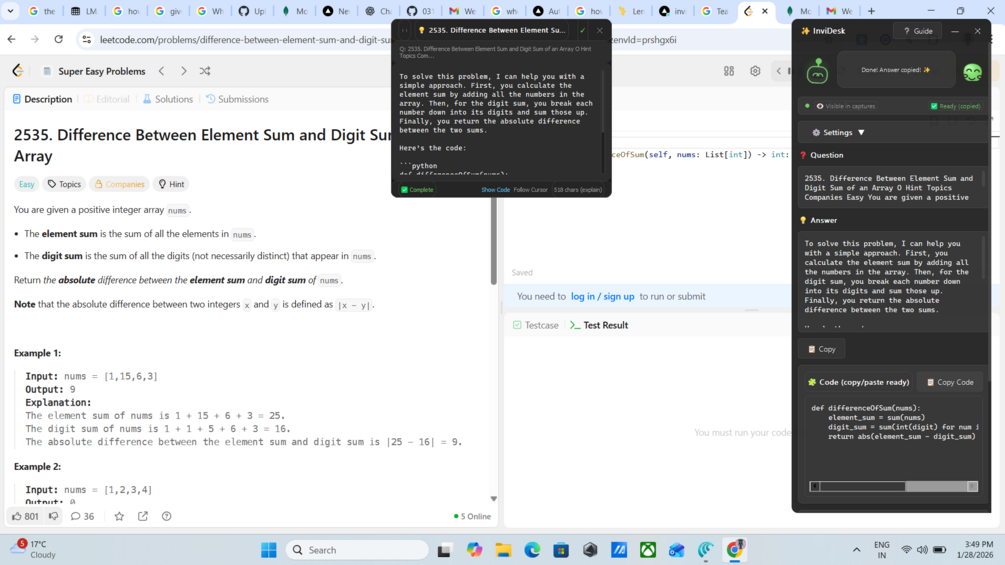Switch to the Submissions tab

coord(237,99)
